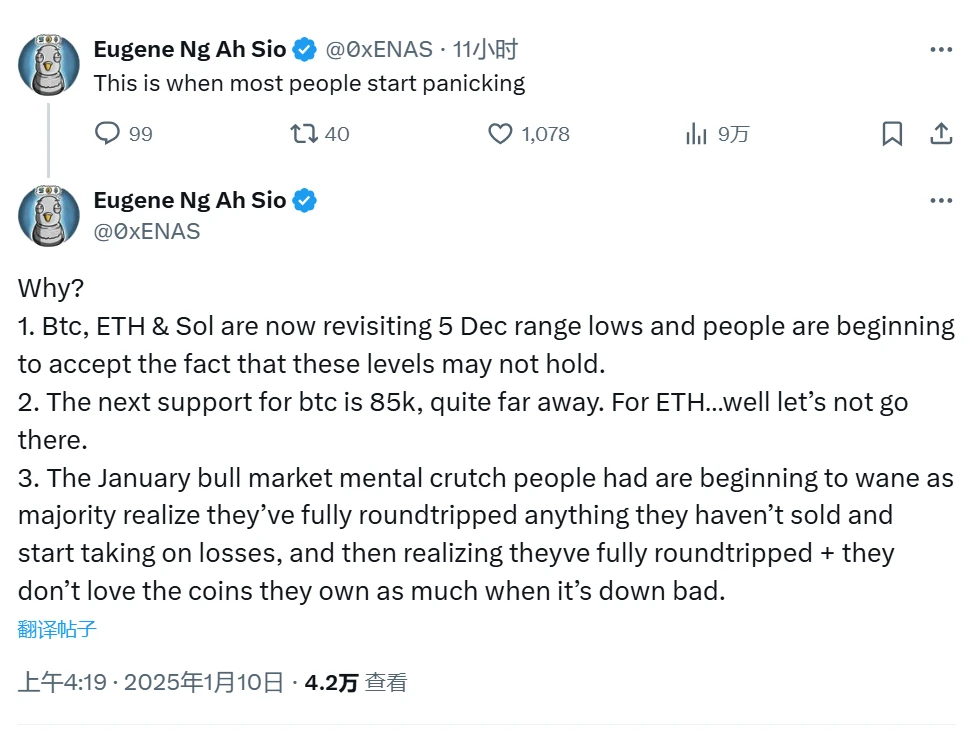Image resolution: width=976 pixels, height=730 pixels.
Task: Open @0xENAS handle on first tweet
Action: tap(380, 49)
